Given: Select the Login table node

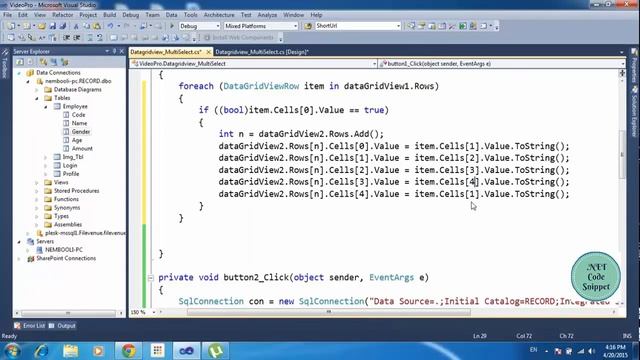Looking at the screenshot, I should click(x=70, y=165).
